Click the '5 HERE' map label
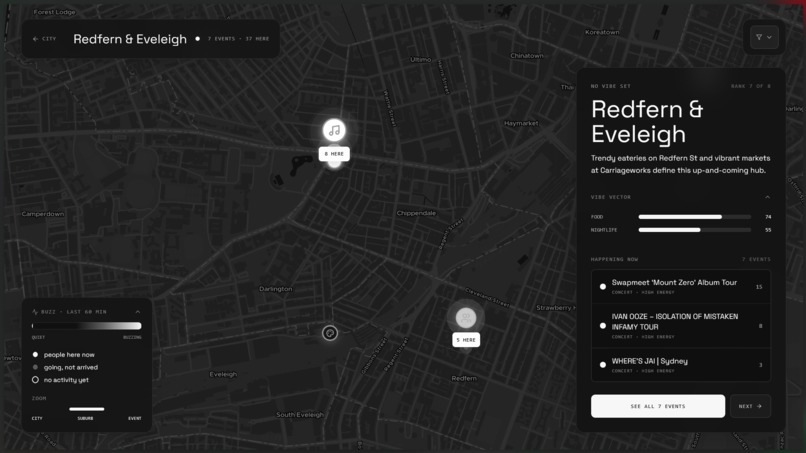The width and height of the screenshot is (806, 453). point(466,340)
